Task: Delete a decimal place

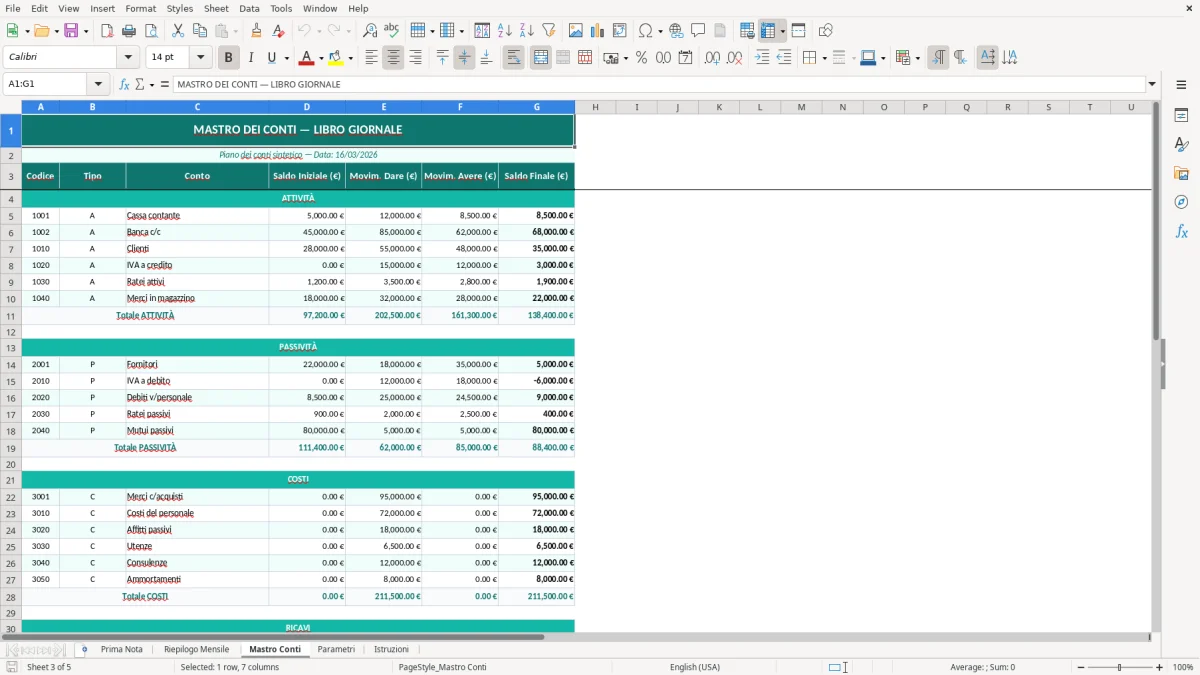Action: pyautogui.click(x=734, y=58)
